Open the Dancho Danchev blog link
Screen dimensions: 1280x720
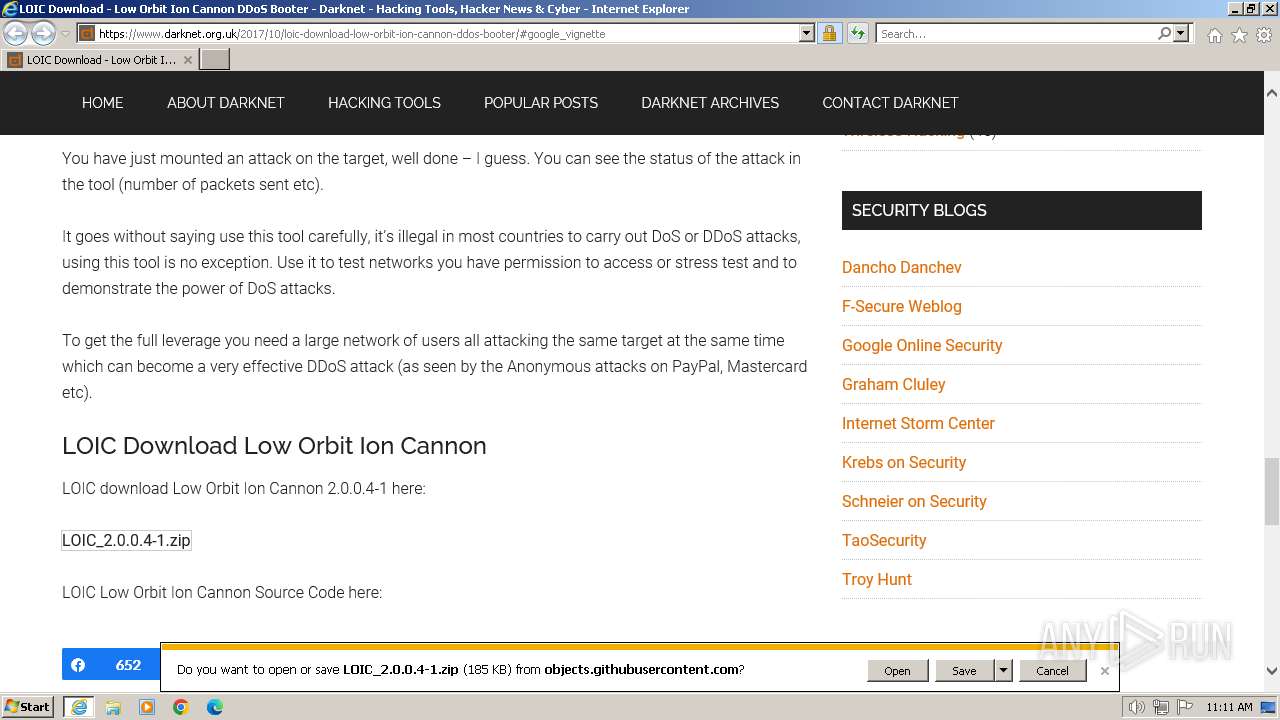click(902, 267)
